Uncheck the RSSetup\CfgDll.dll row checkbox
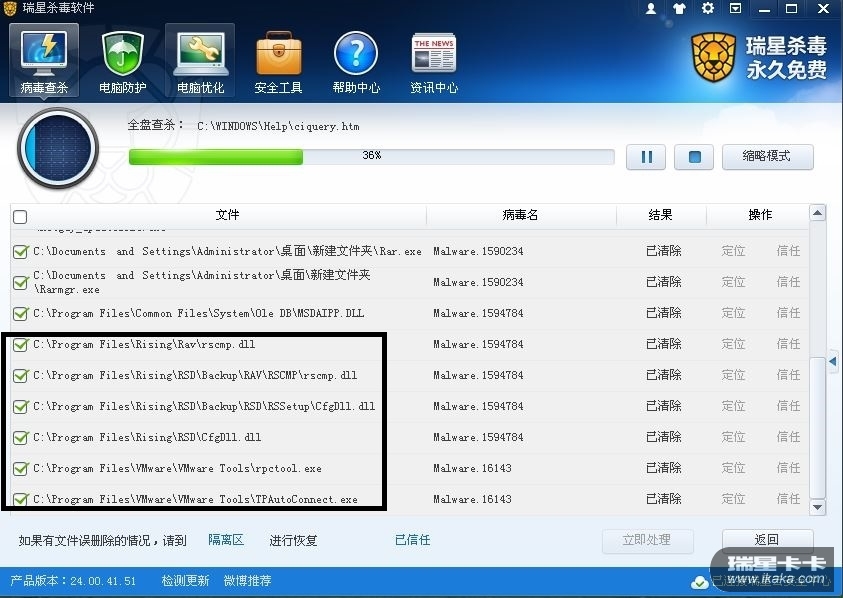Screen dimensions: 843x598 [20, 407]
